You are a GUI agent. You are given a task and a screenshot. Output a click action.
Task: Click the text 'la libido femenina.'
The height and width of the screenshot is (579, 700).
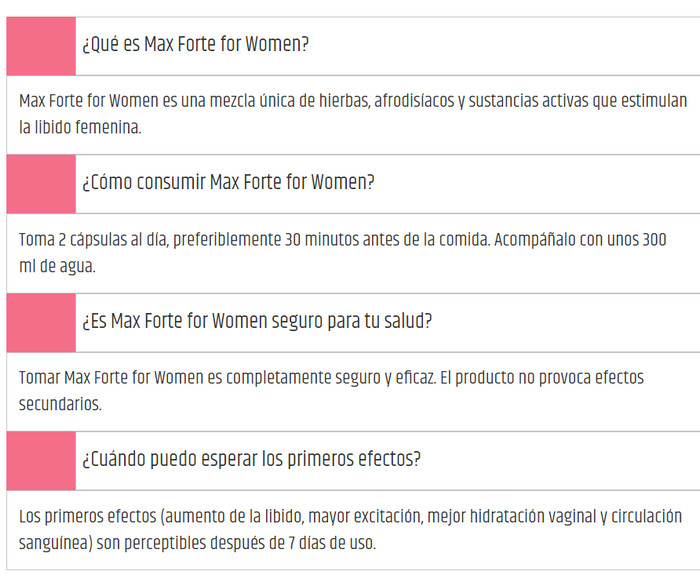point(81,127)
